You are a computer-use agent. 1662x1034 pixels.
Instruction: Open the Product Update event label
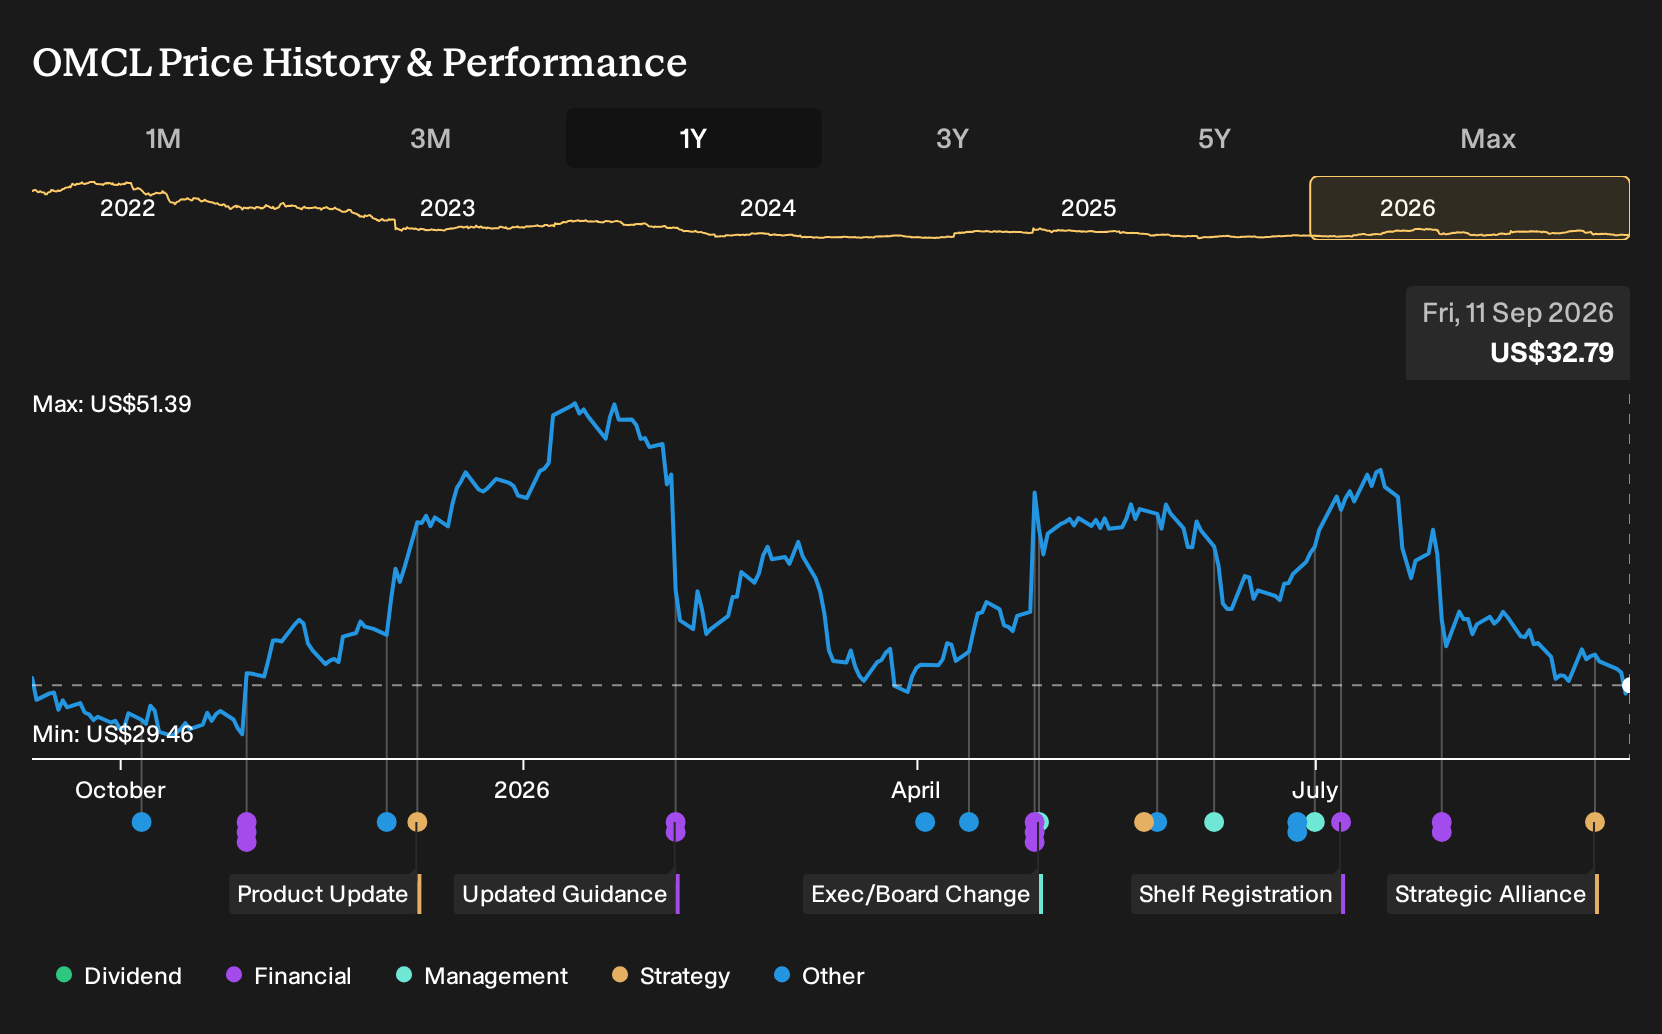point(325,894)
